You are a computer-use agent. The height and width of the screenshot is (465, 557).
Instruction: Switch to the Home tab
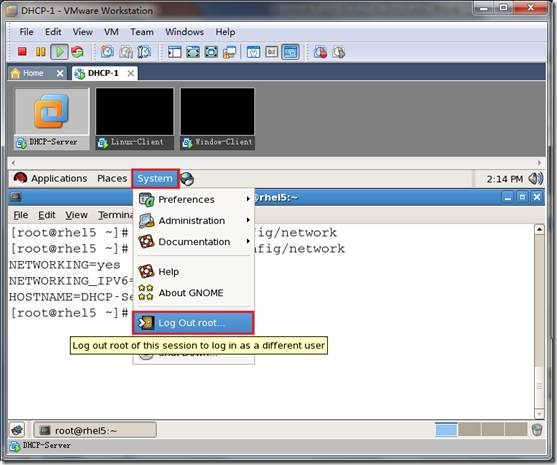pos(33,74)
